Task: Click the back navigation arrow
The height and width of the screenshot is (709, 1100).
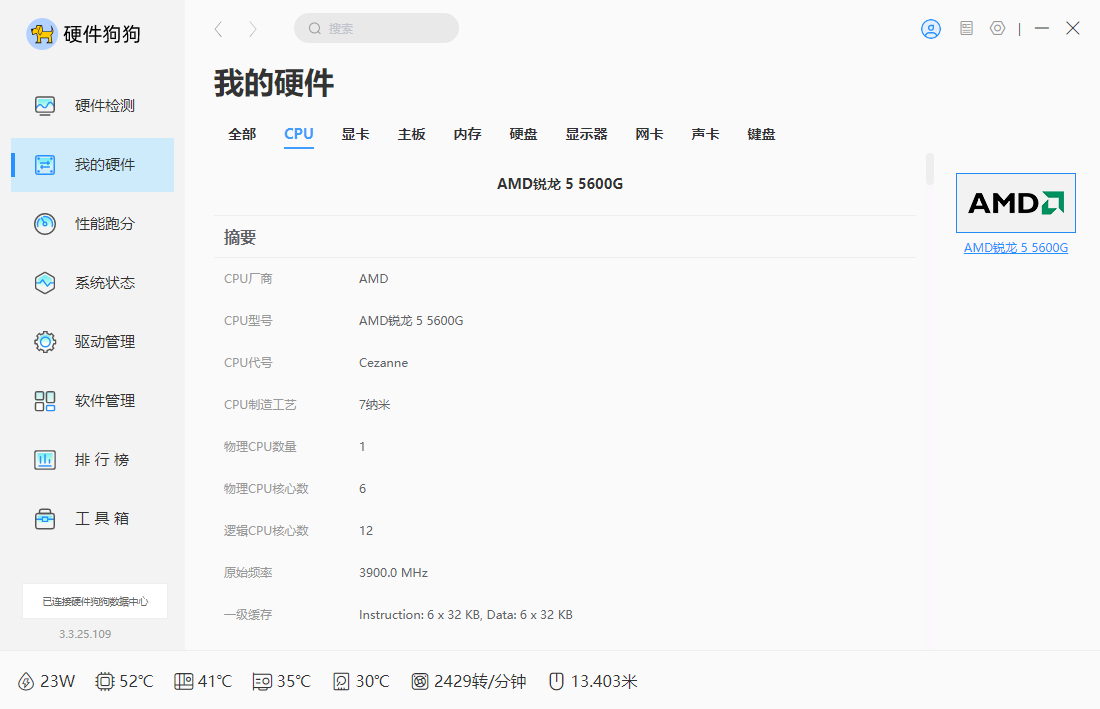Action: pos(218,29)
